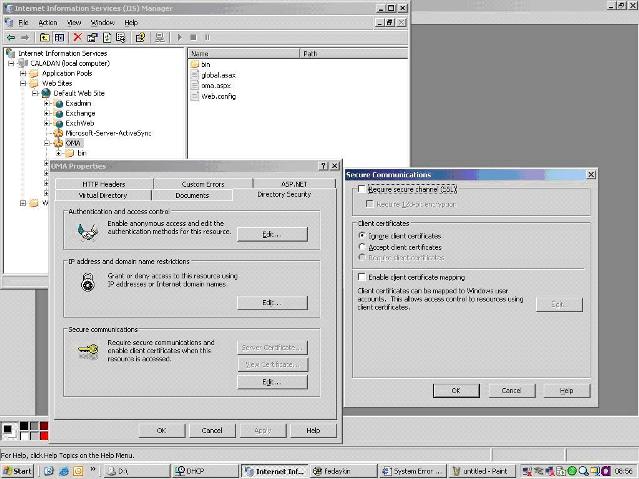Screen dimensions: 639x479
Task: Click the Properties icon in IIS toolbar
Action: [92, 37]
